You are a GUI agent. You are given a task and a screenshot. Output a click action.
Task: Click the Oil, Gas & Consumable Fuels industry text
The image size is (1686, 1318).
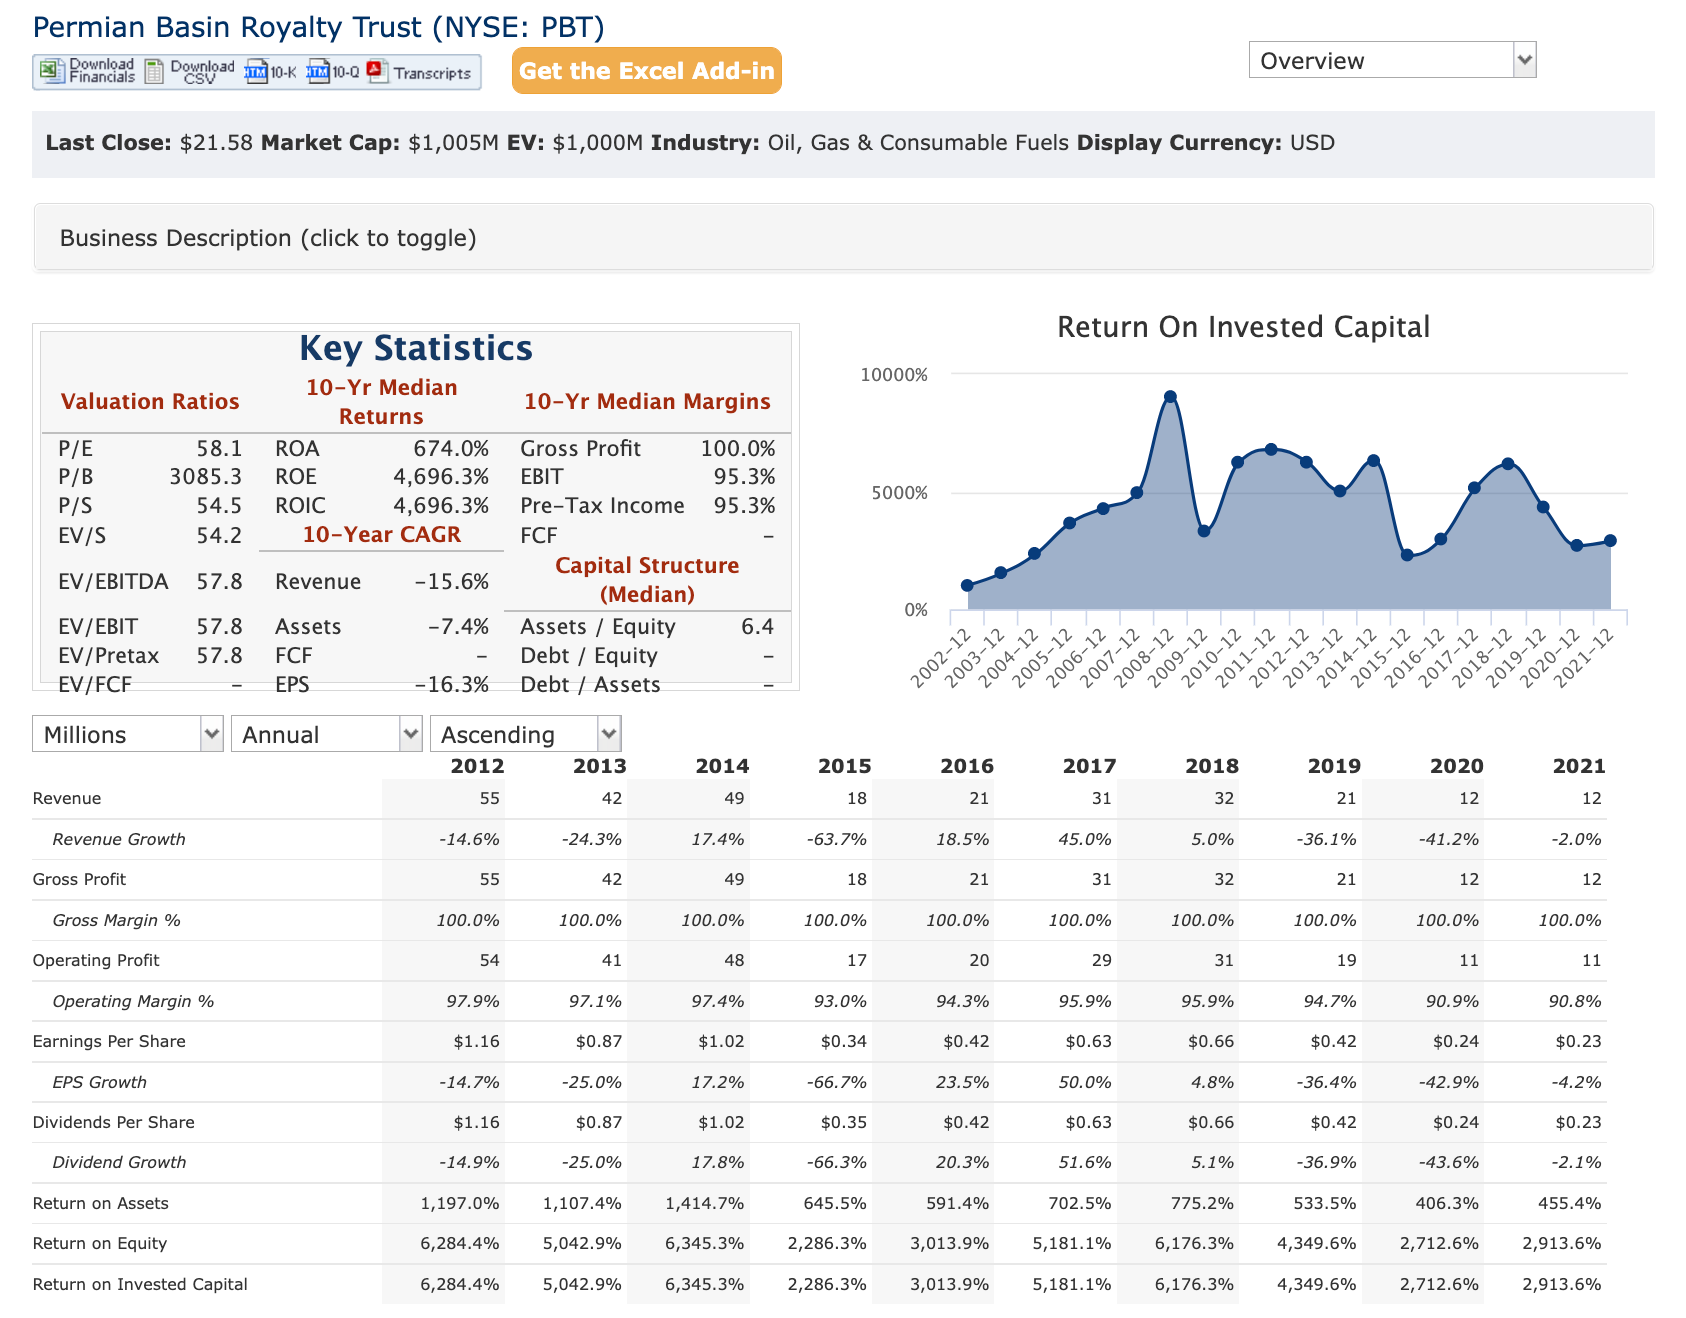918,142
